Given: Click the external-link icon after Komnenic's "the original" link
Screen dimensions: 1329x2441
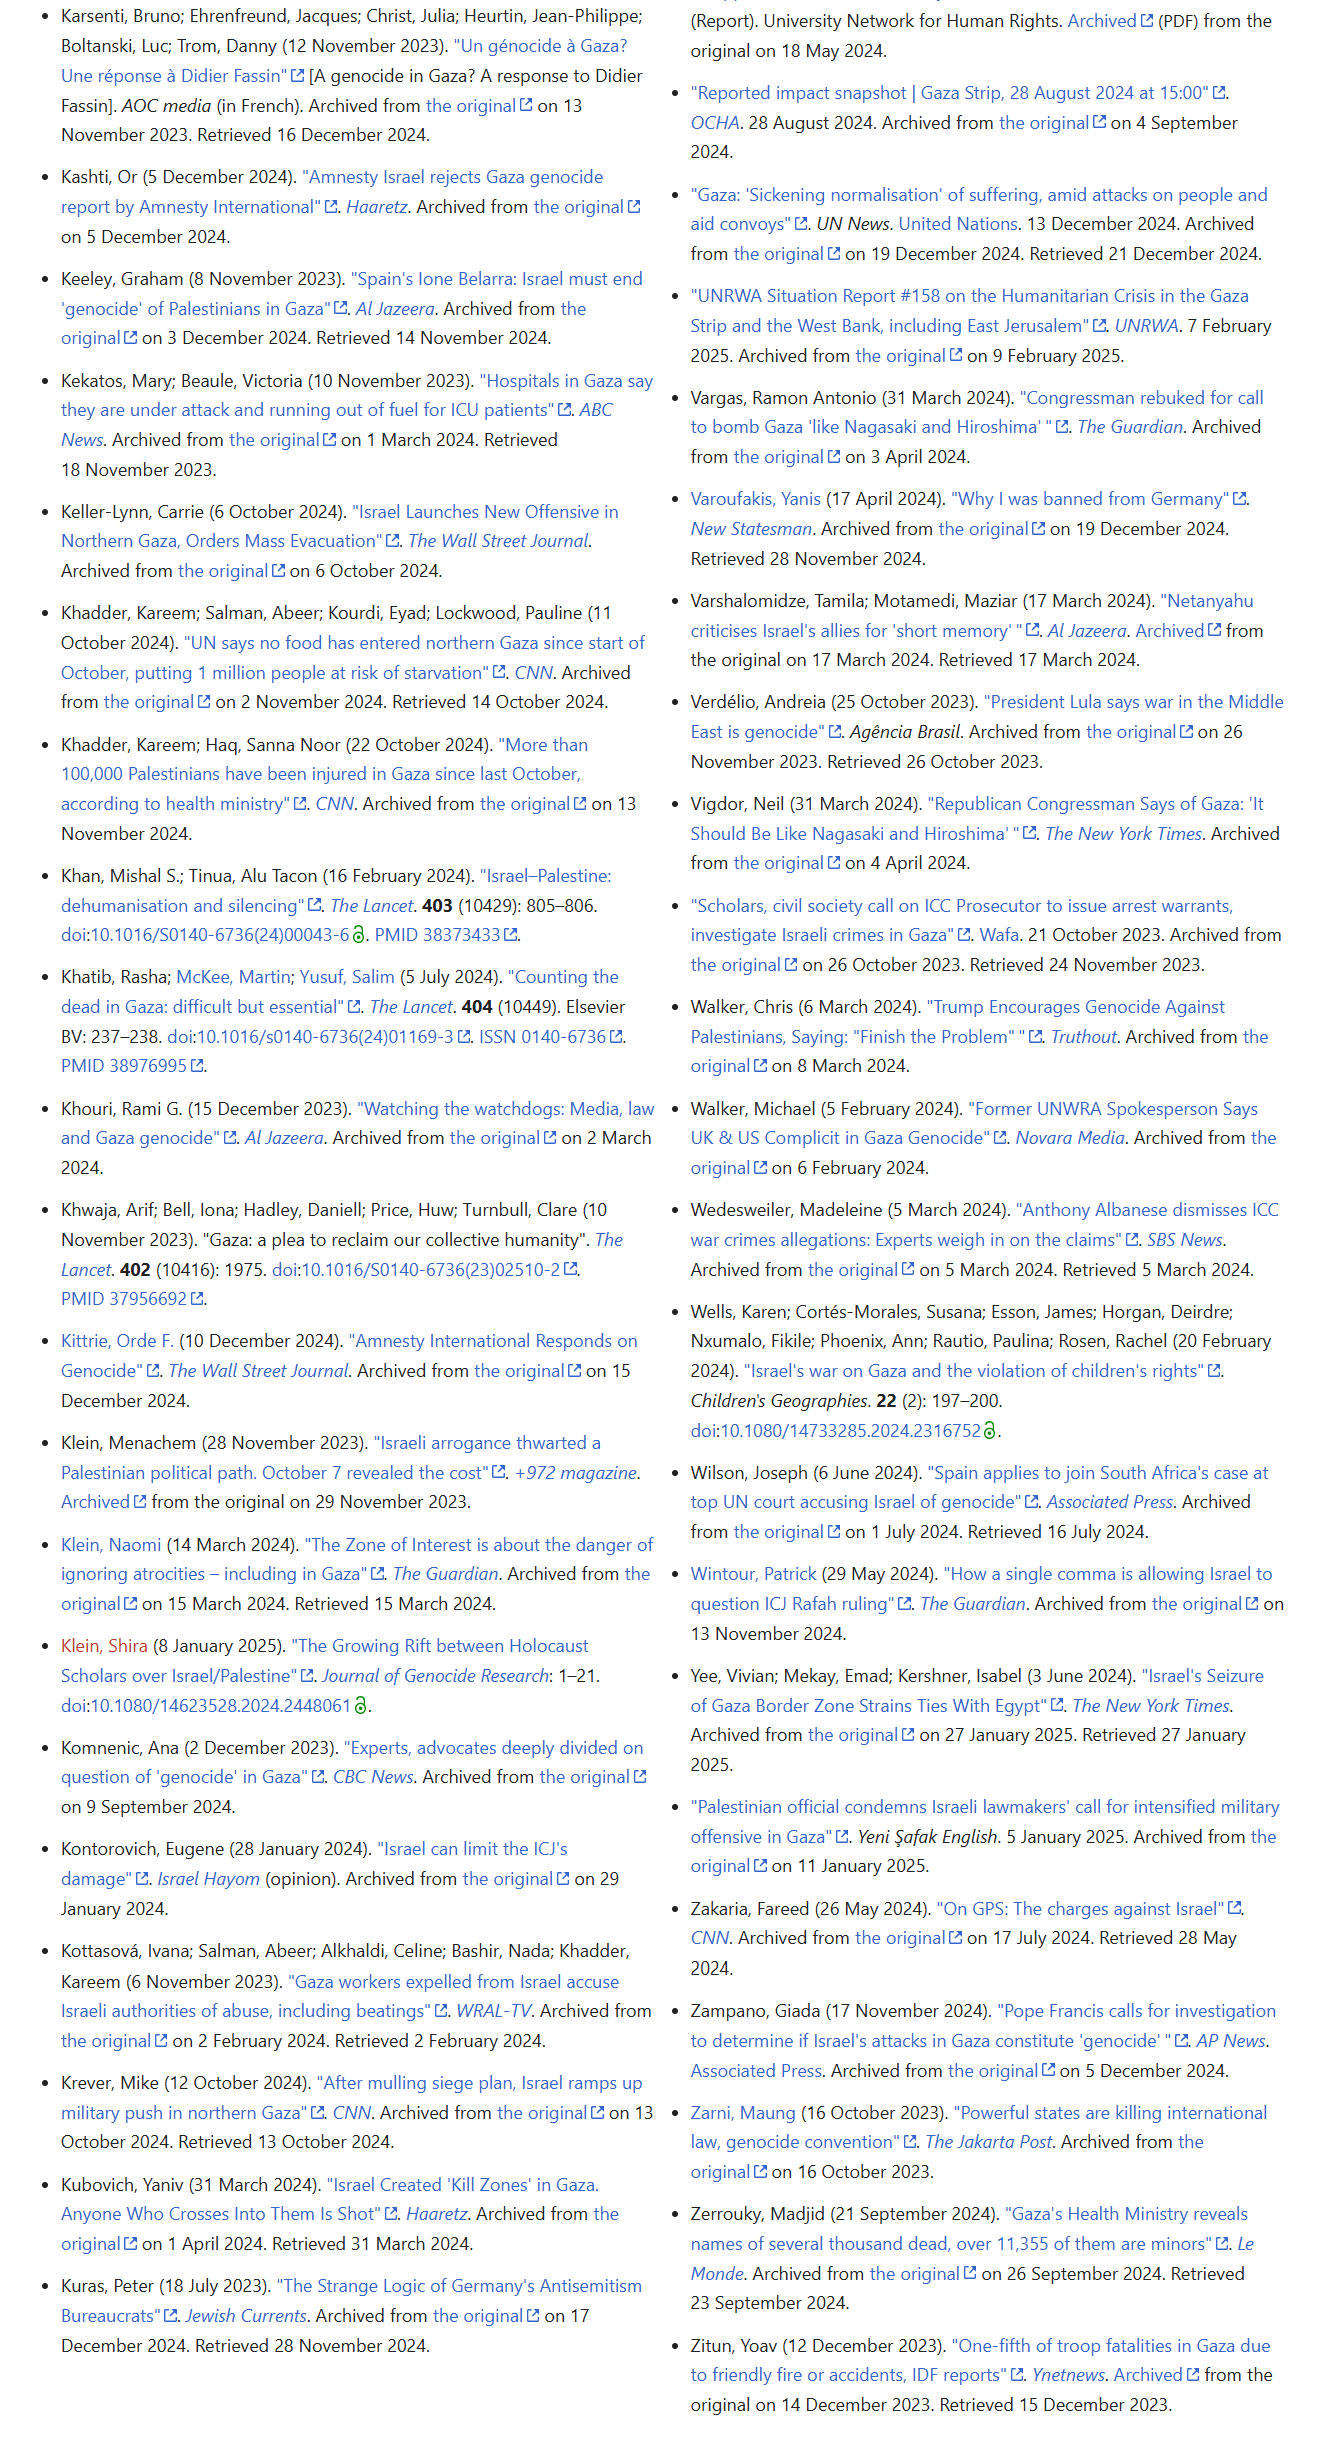Looking at the screenshot, I should coord(639,1777).
